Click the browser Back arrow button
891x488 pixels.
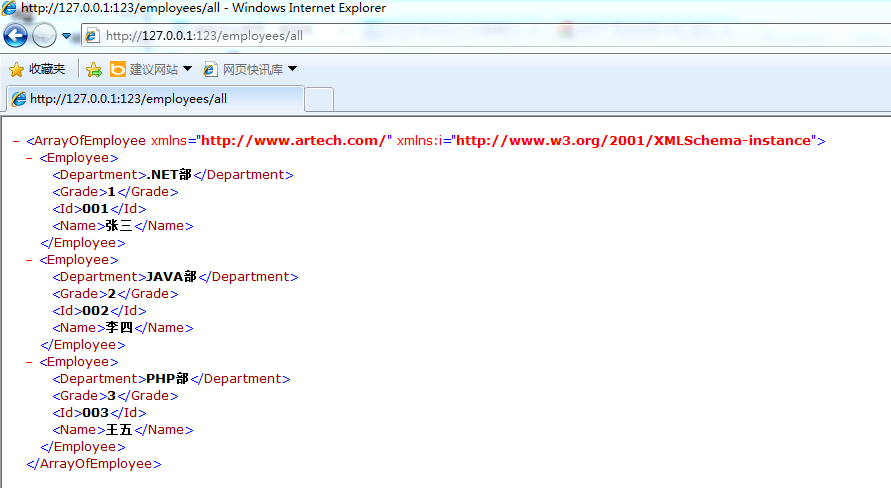(15, 36)
